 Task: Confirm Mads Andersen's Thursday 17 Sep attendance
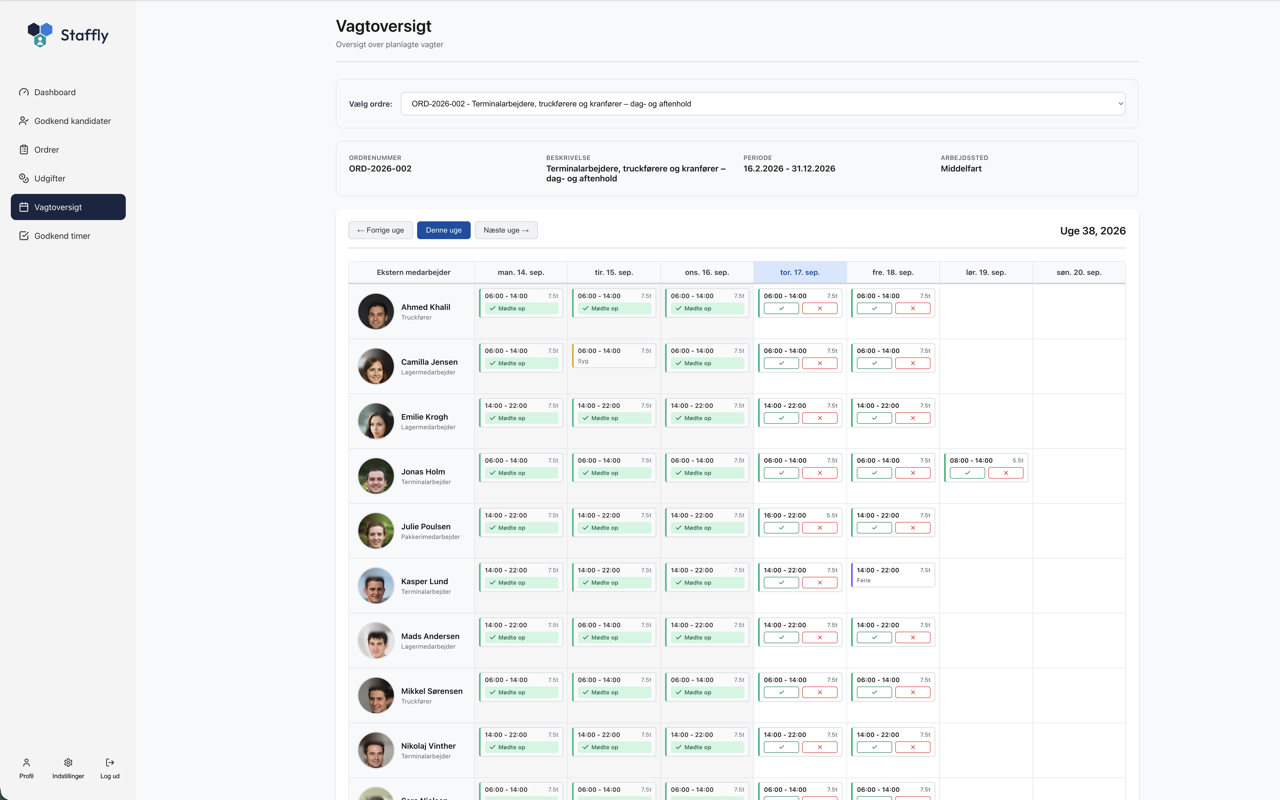tap(781, 637)
